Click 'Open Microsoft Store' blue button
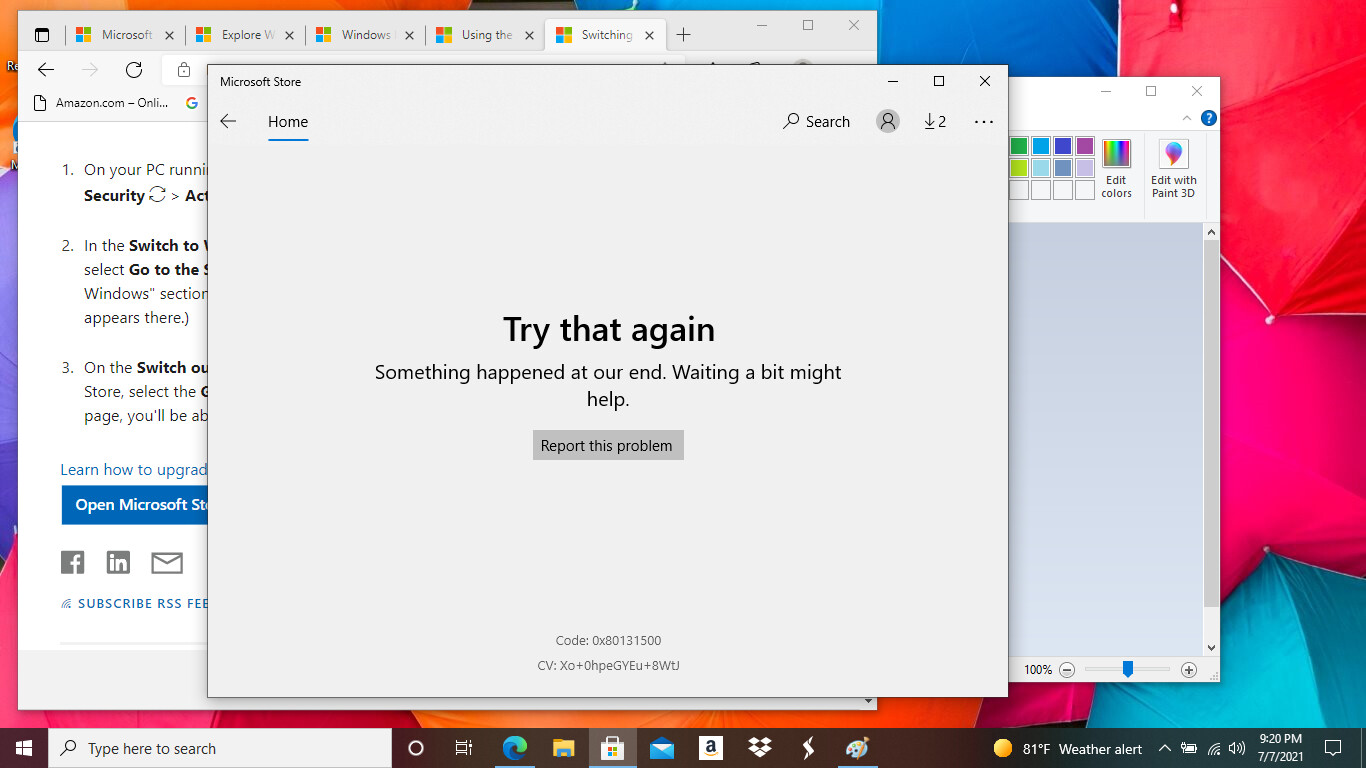Image resolution: width=1366 pixels, height=768 pixels. pos(135,505)
